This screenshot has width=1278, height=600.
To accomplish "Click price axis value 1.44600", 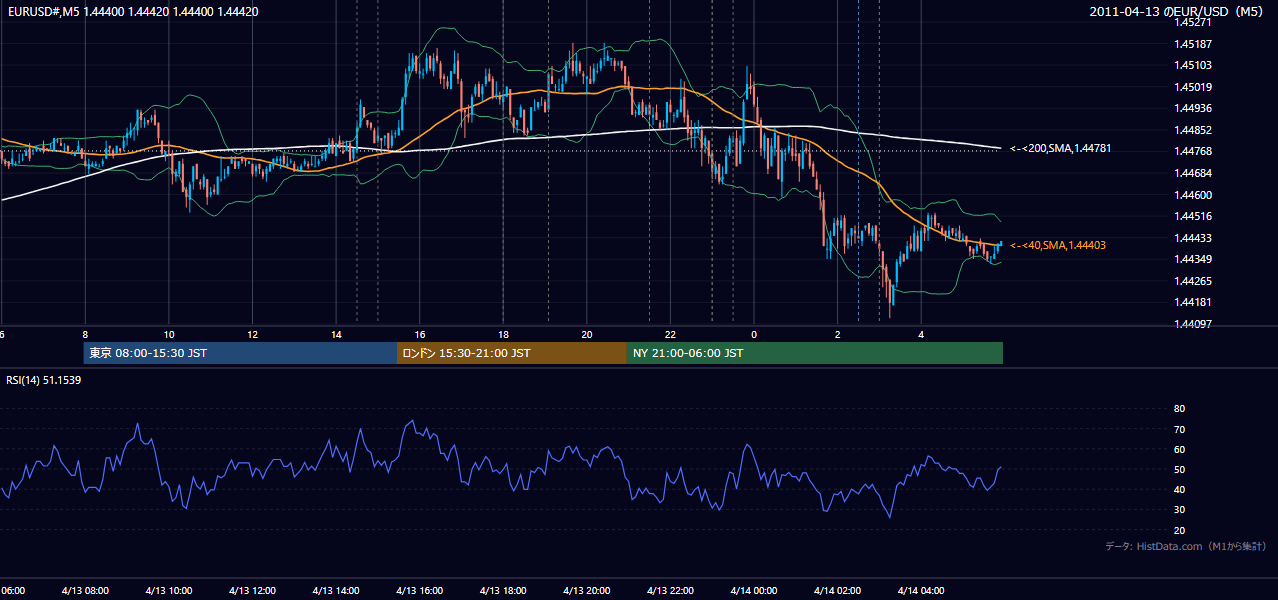I will pos(1194,195).
